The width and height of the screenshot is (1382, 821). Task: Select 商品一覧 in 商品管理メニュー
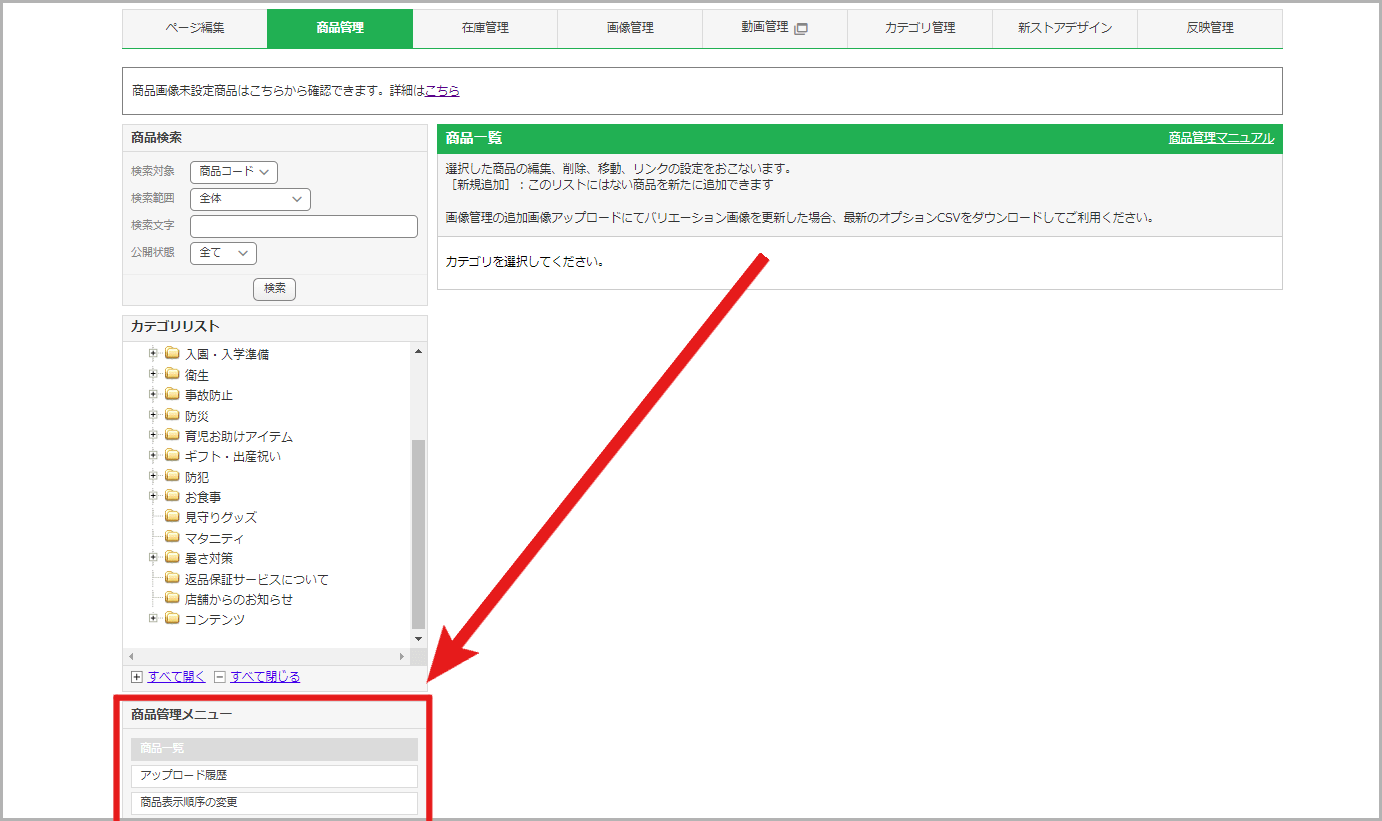coord(274,749)
